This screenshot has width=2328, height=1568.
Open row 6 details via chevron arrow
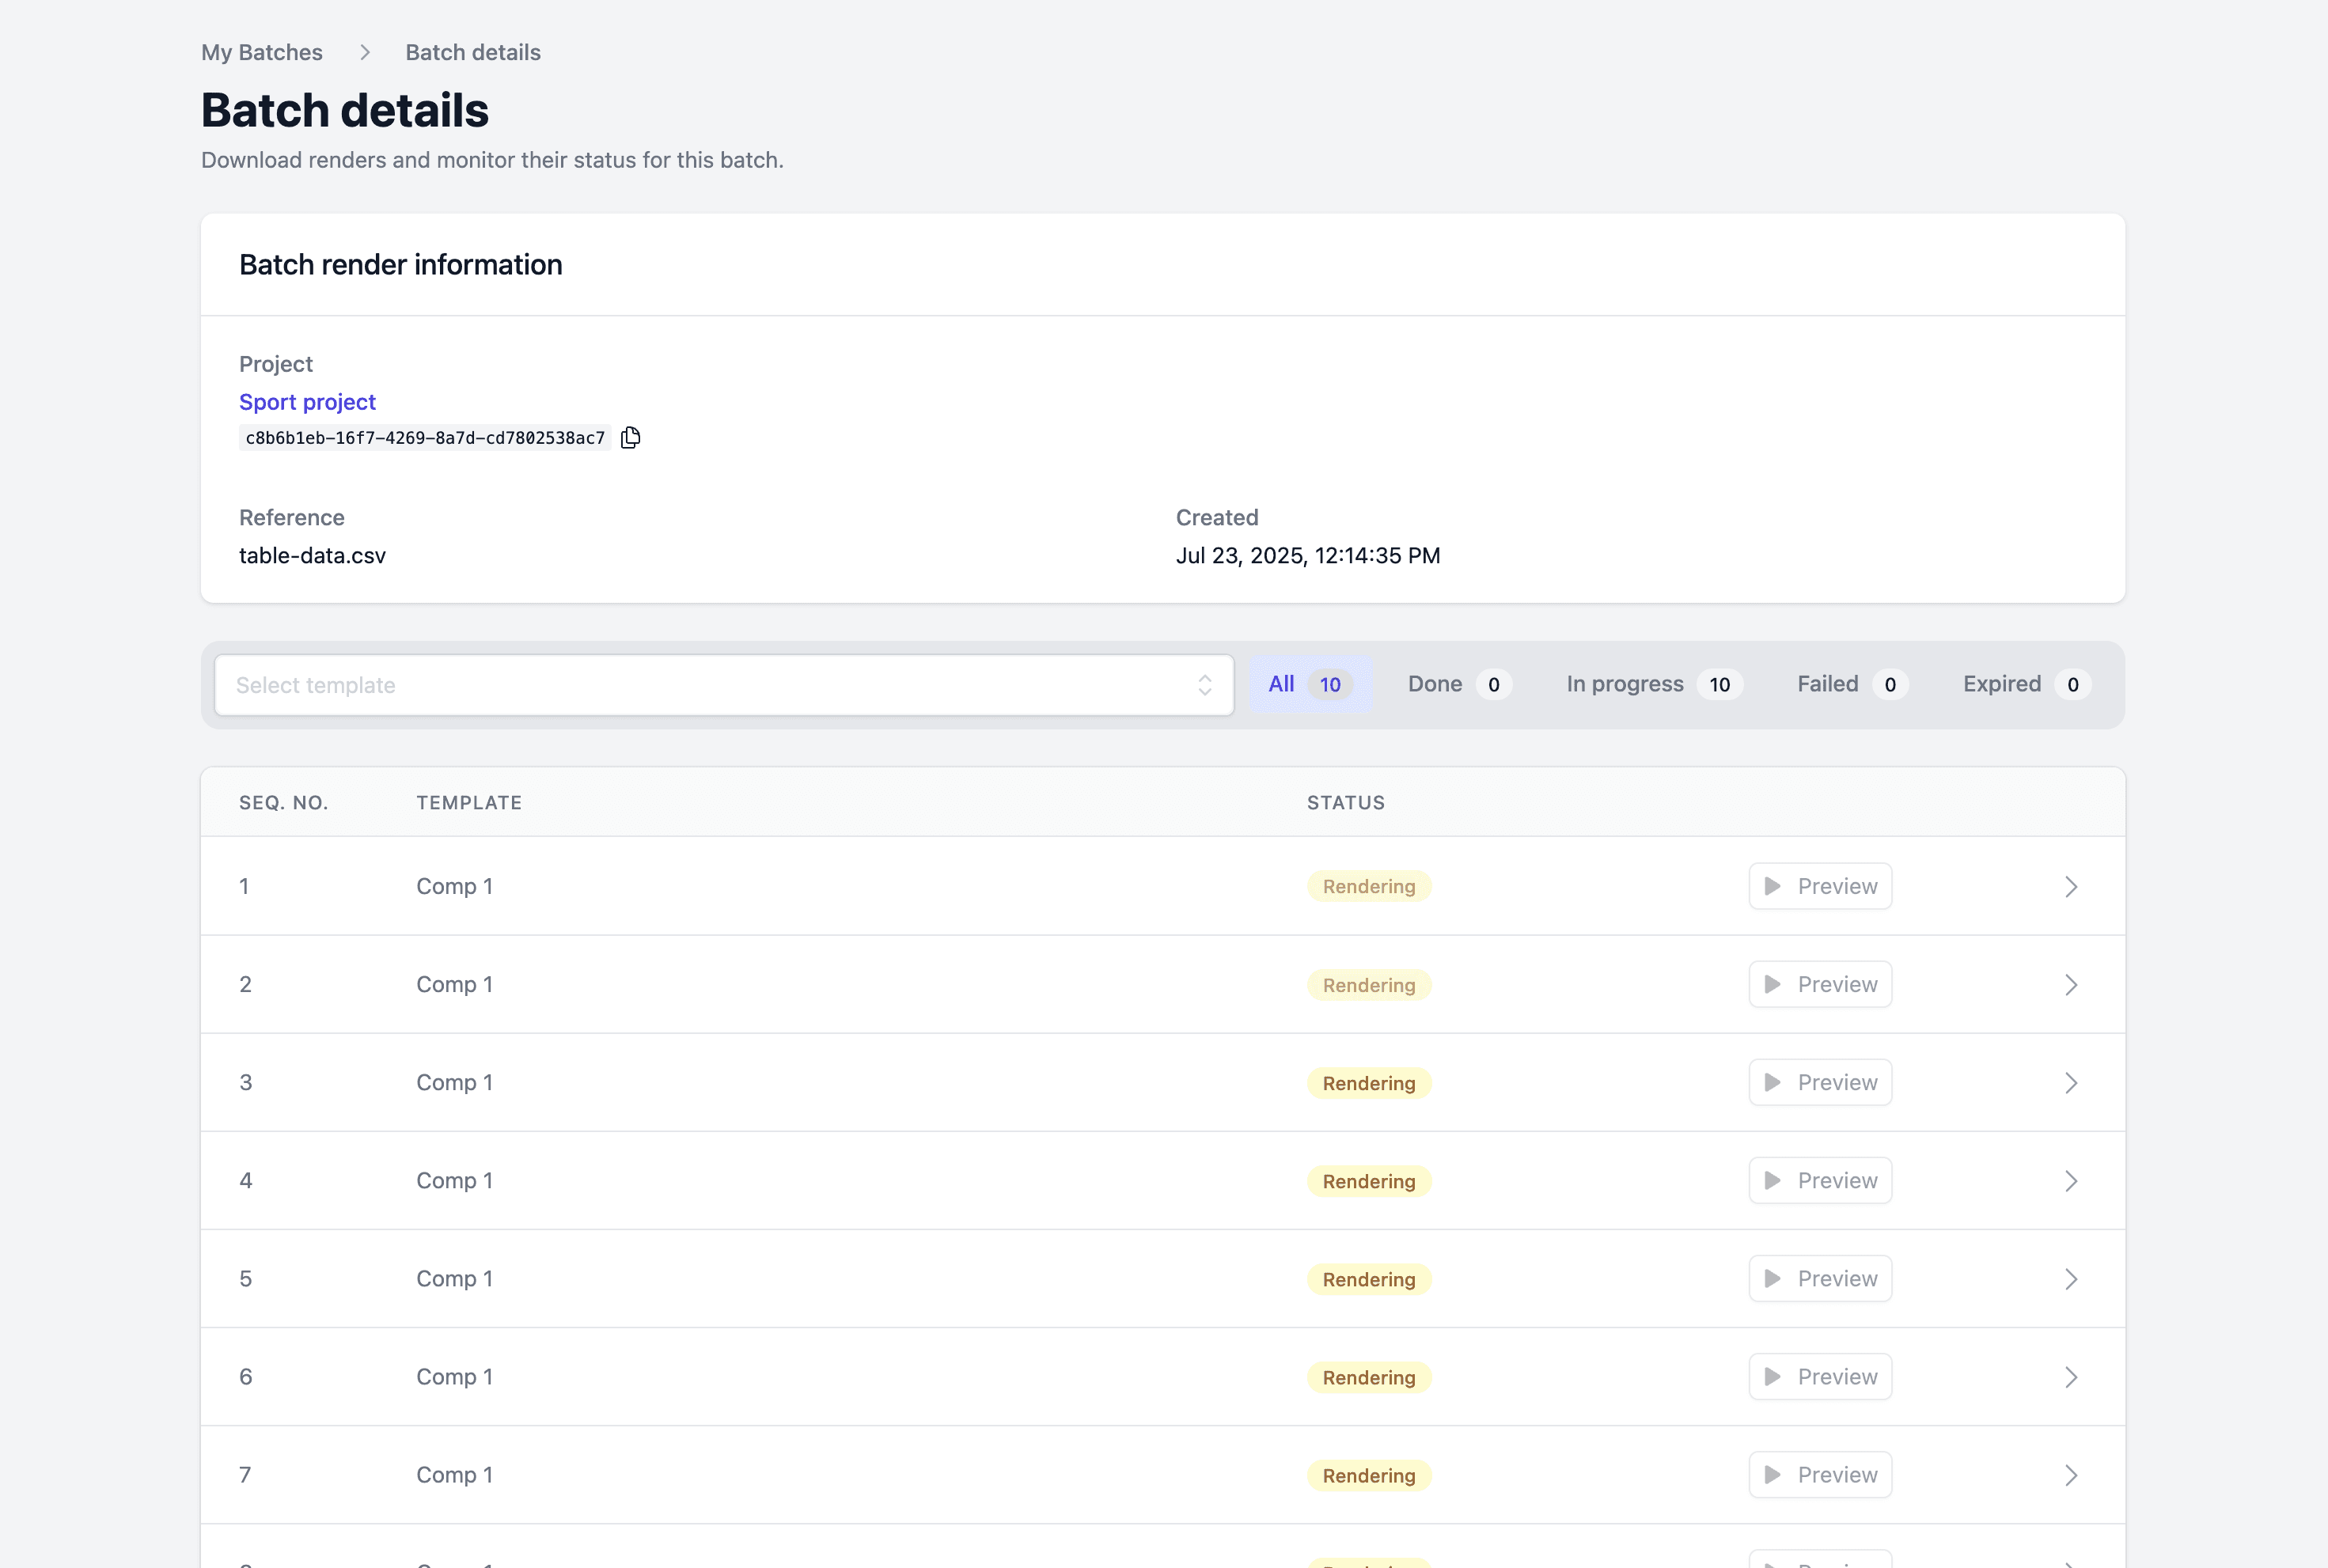2071,1377
